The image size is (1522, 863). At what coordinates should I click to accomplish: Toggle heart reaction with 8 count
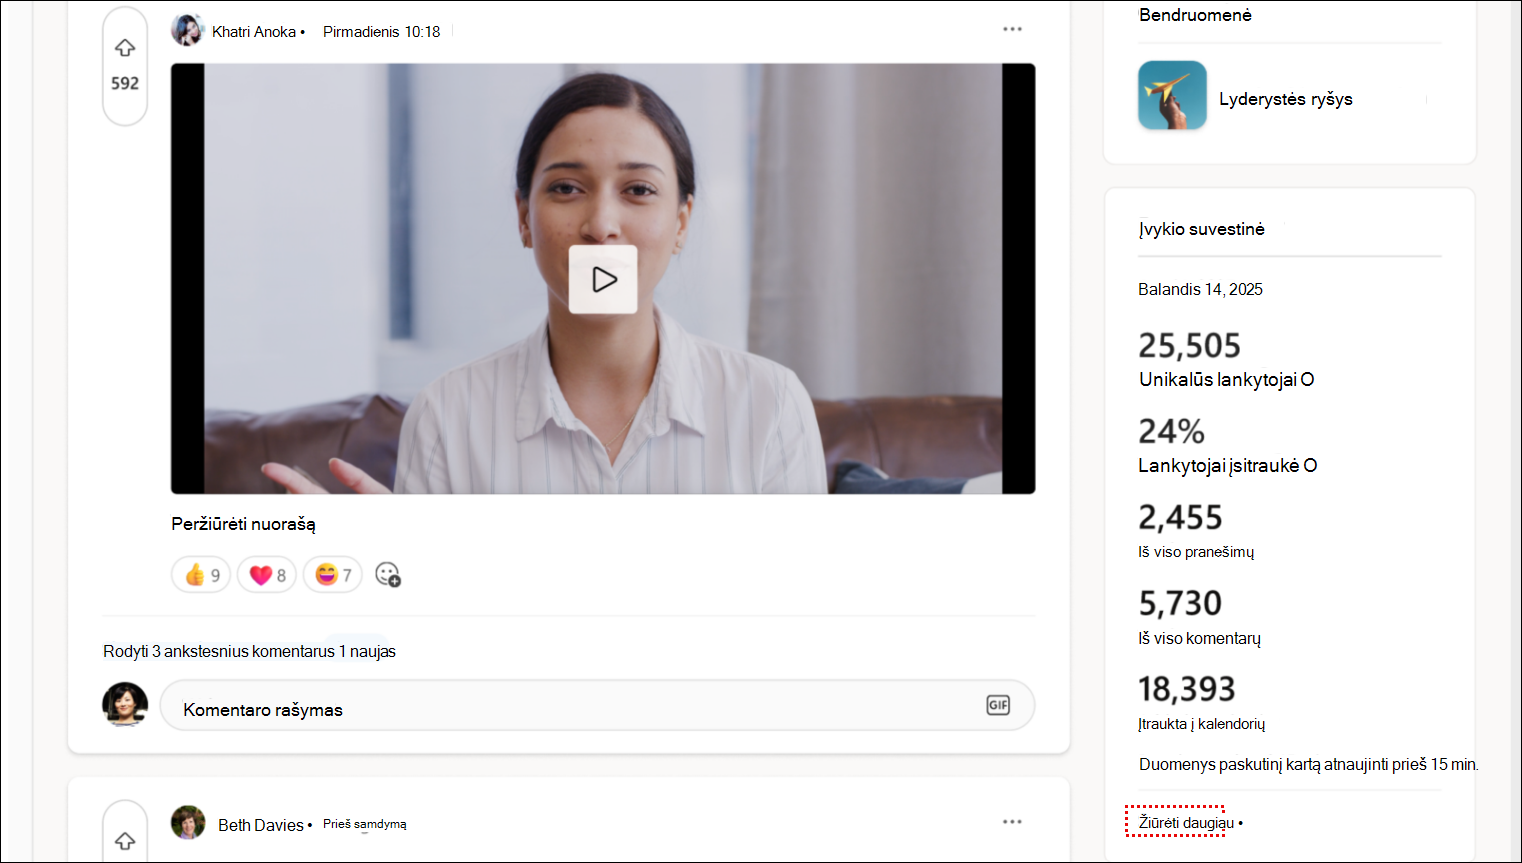pyautogui.click(x=267, y=575)
